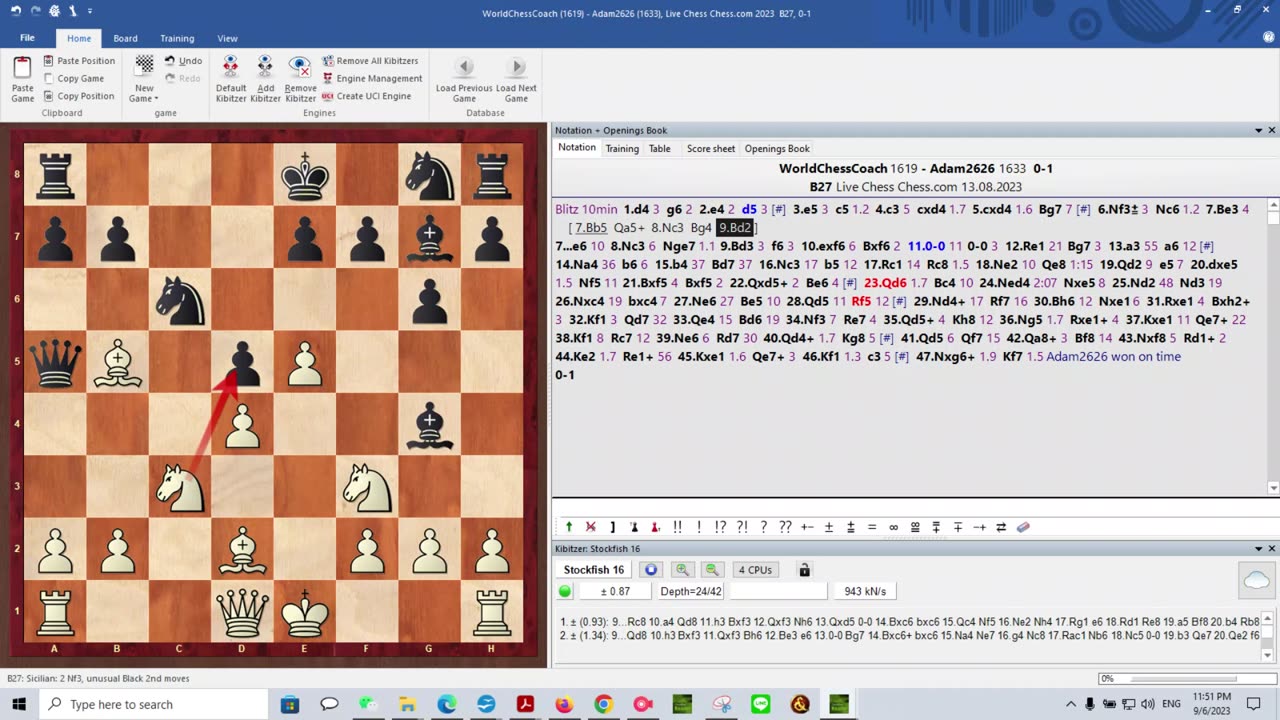Open the Openings Book tab
This screenshot has width=1280, height=720.
pyautogui.click(x=777, y=148)
